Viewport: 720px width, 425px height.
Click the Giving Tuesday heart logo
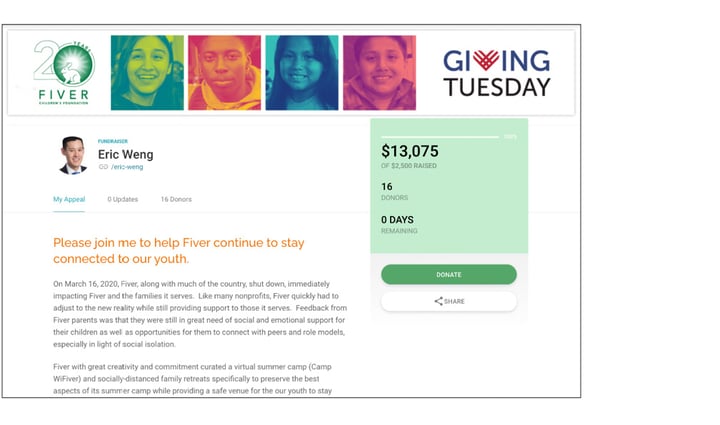486,60
